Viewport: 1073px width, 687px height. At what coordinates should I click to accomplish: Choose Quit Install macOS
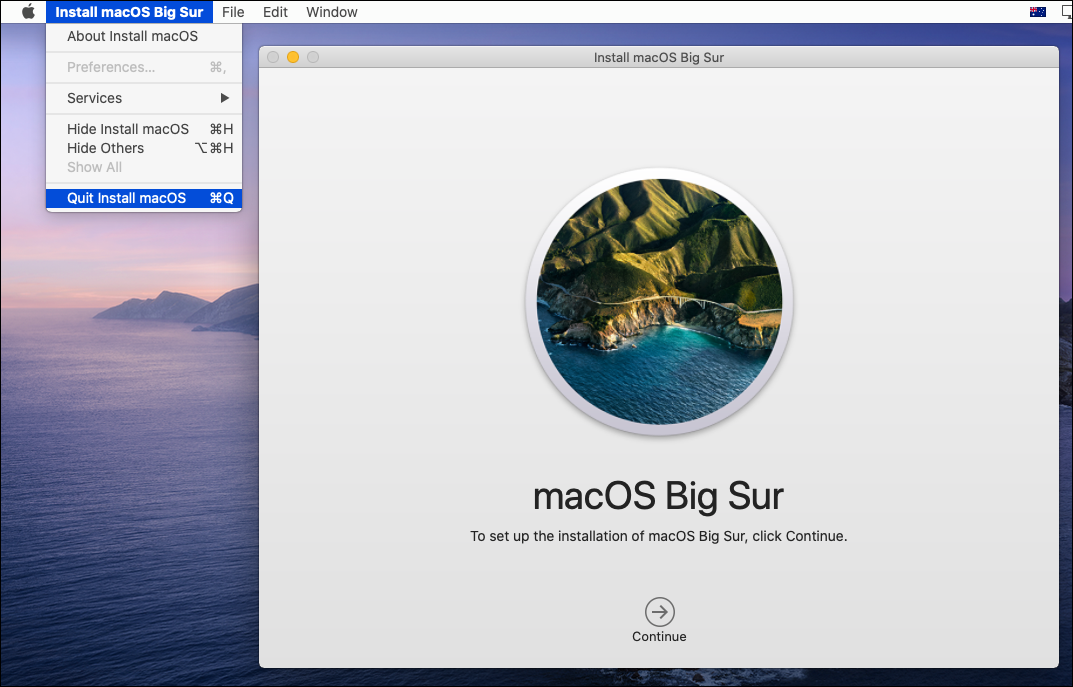pyautogui.click(x=127, y=198)
